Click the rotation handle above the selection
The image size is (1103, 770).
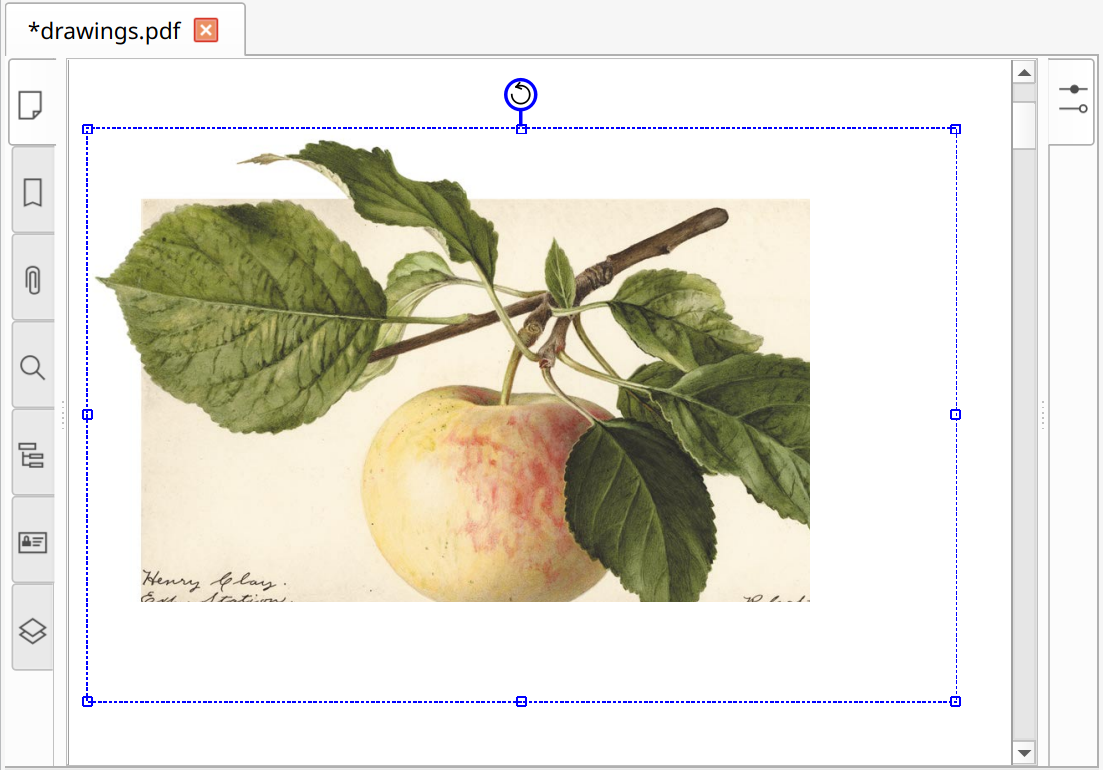tap(521, 94)
